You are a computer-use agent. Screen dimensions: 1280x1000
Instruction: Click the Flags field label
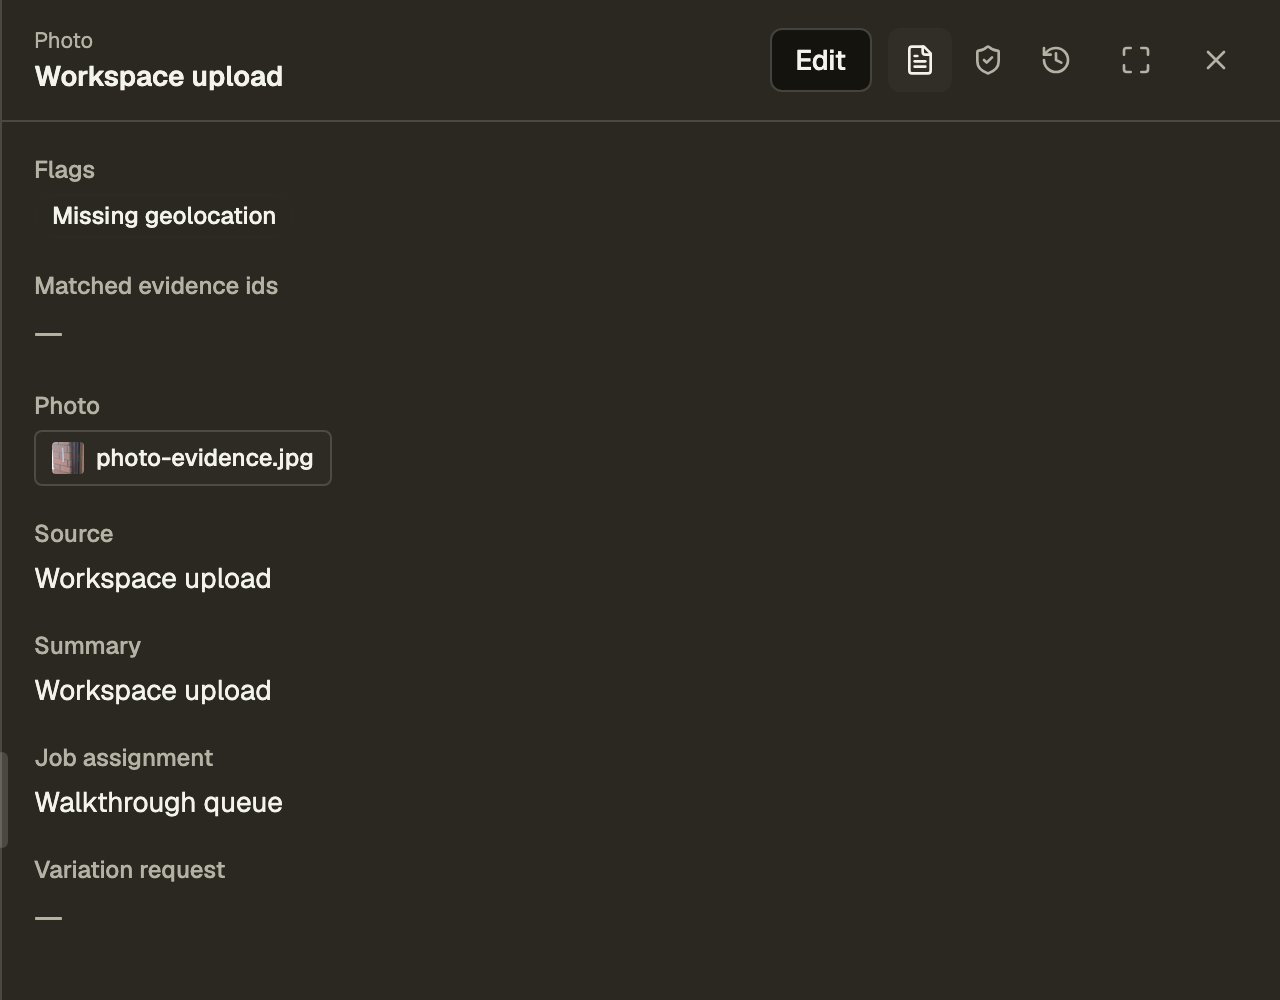click(x=64, y=170)
